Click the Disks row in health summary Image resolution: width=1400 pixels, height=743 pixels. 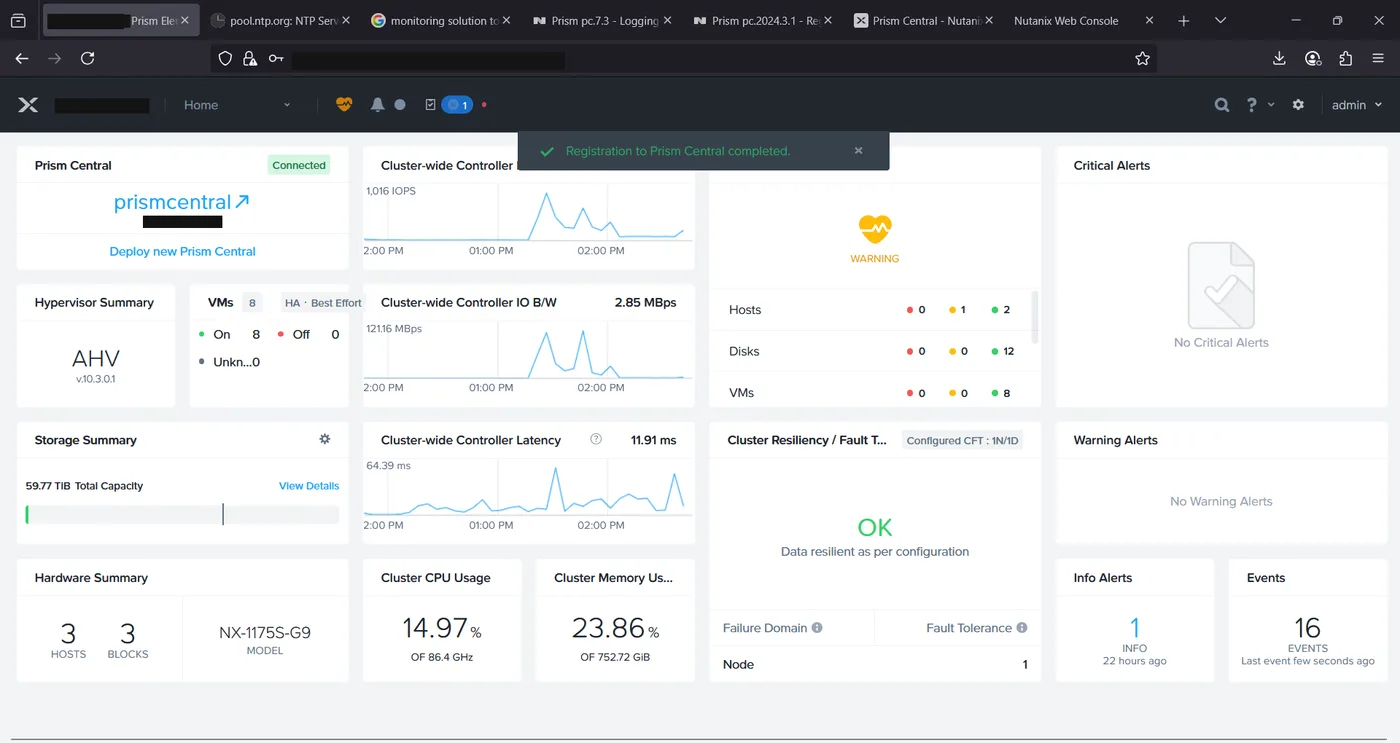pyautogui.click(x=870, y=351)
